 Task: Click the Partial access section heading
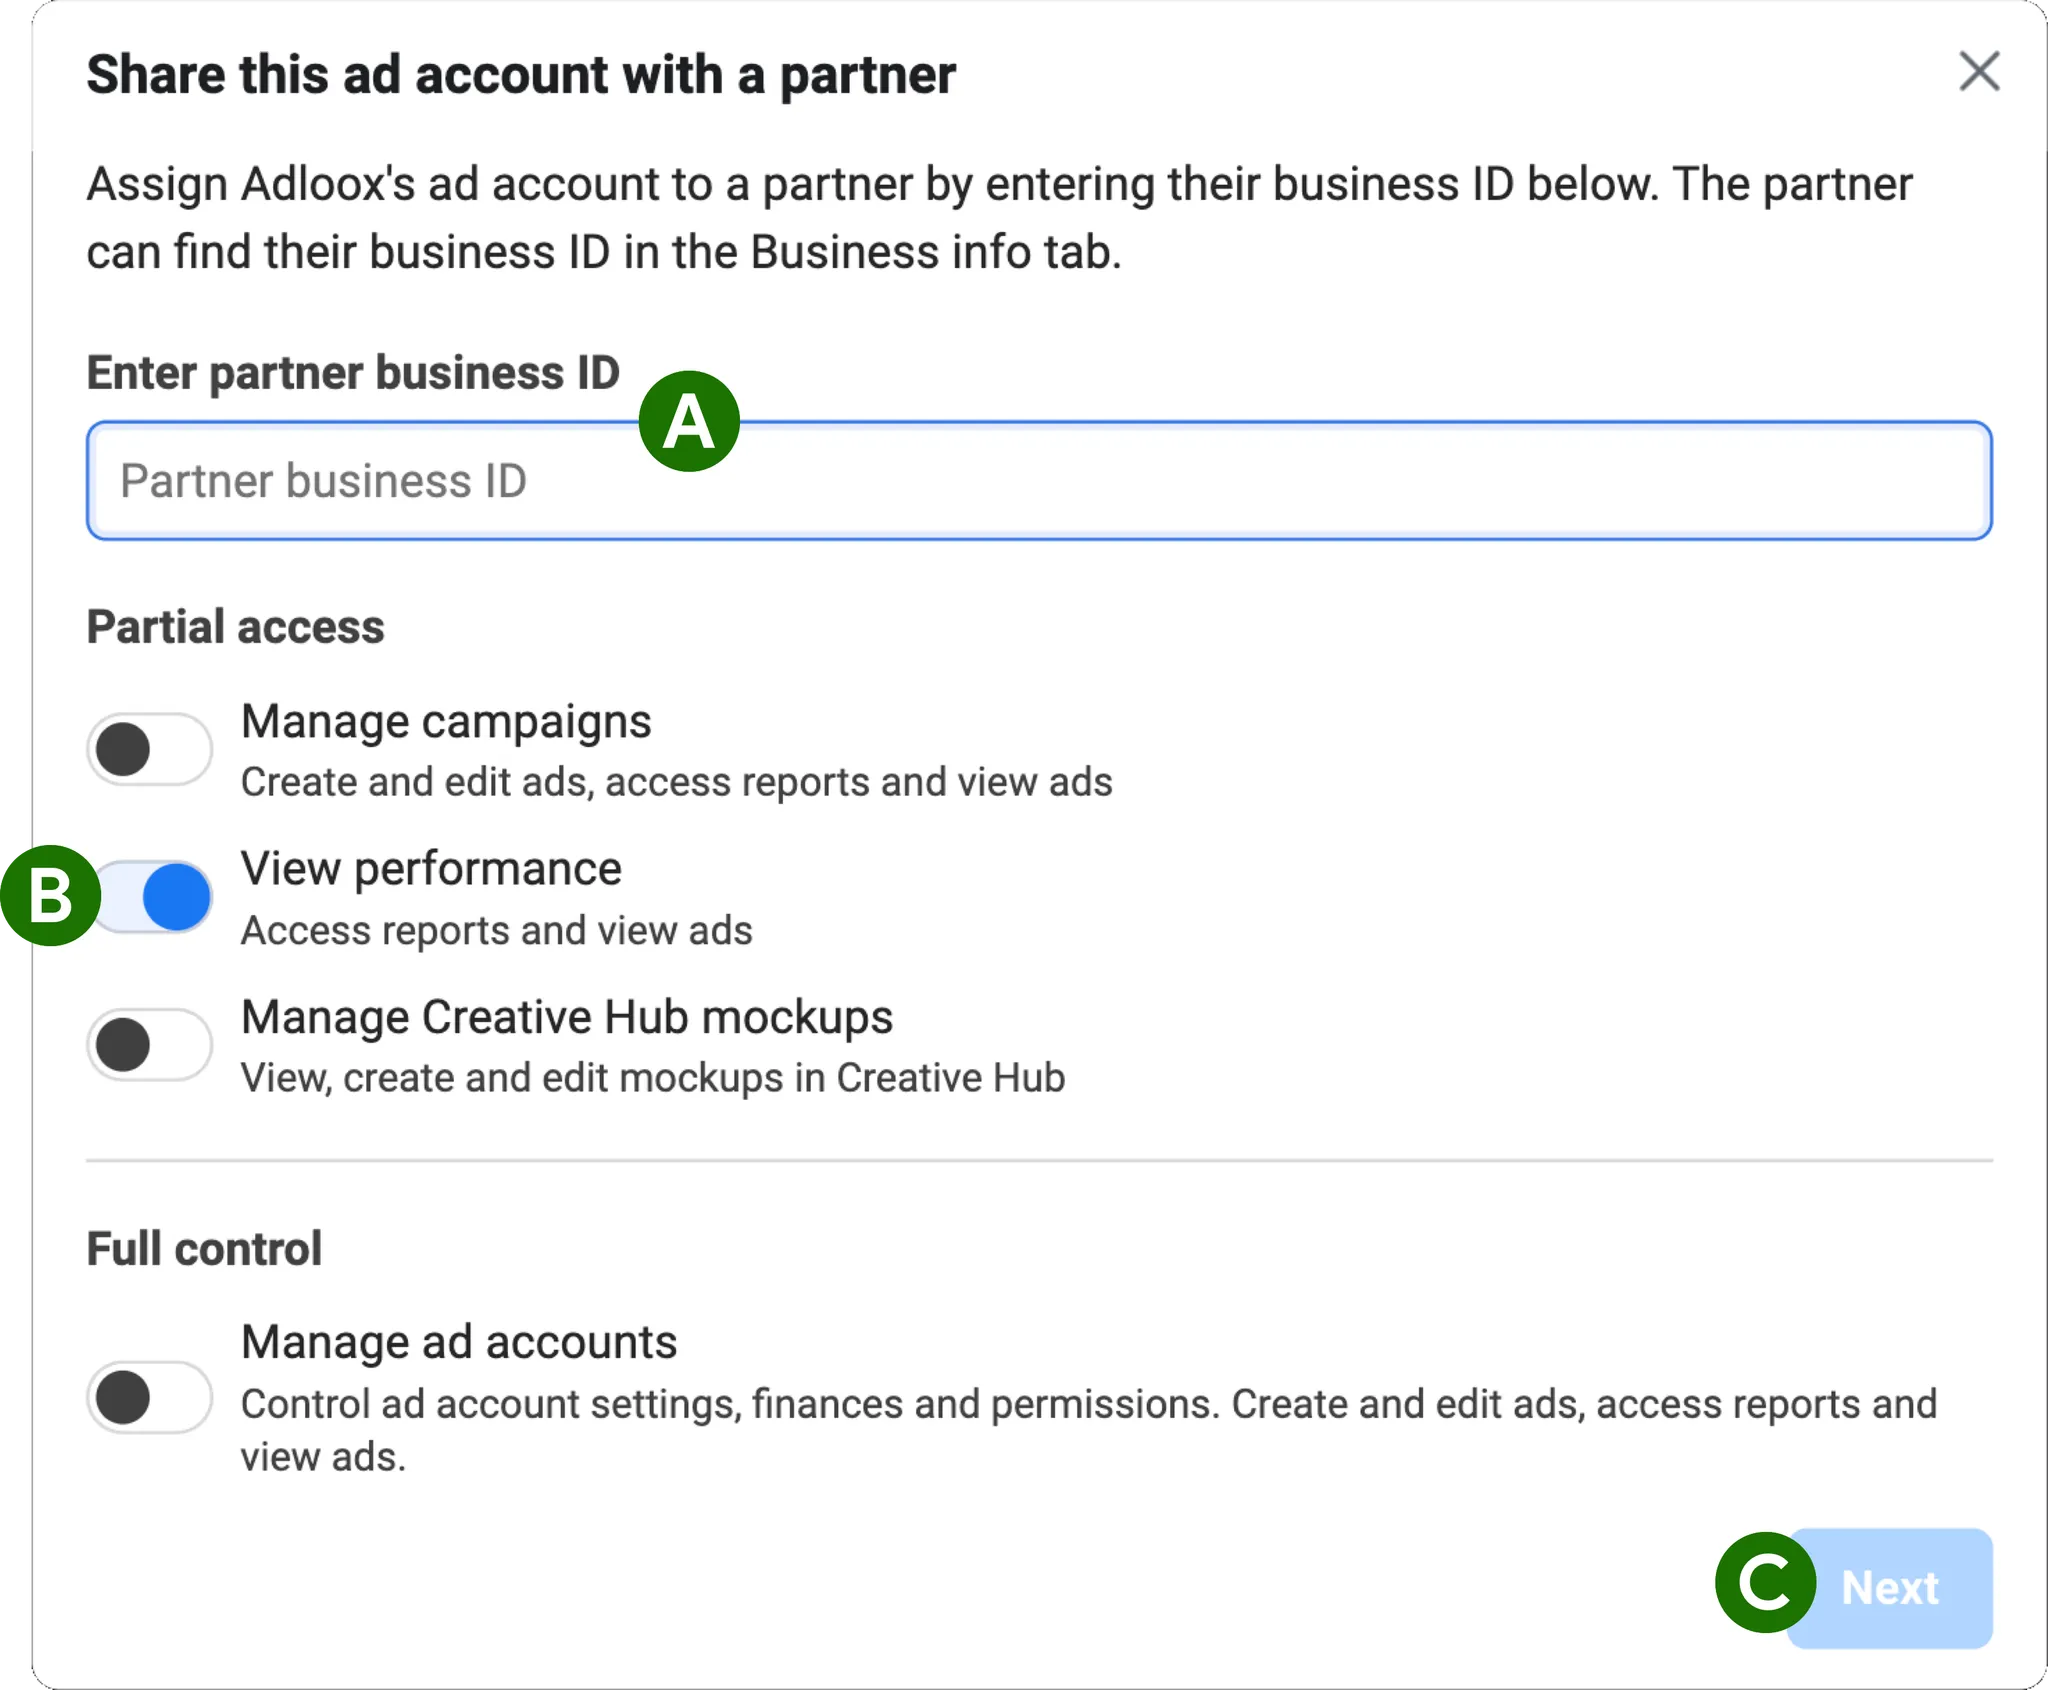[x=235, y=627]
